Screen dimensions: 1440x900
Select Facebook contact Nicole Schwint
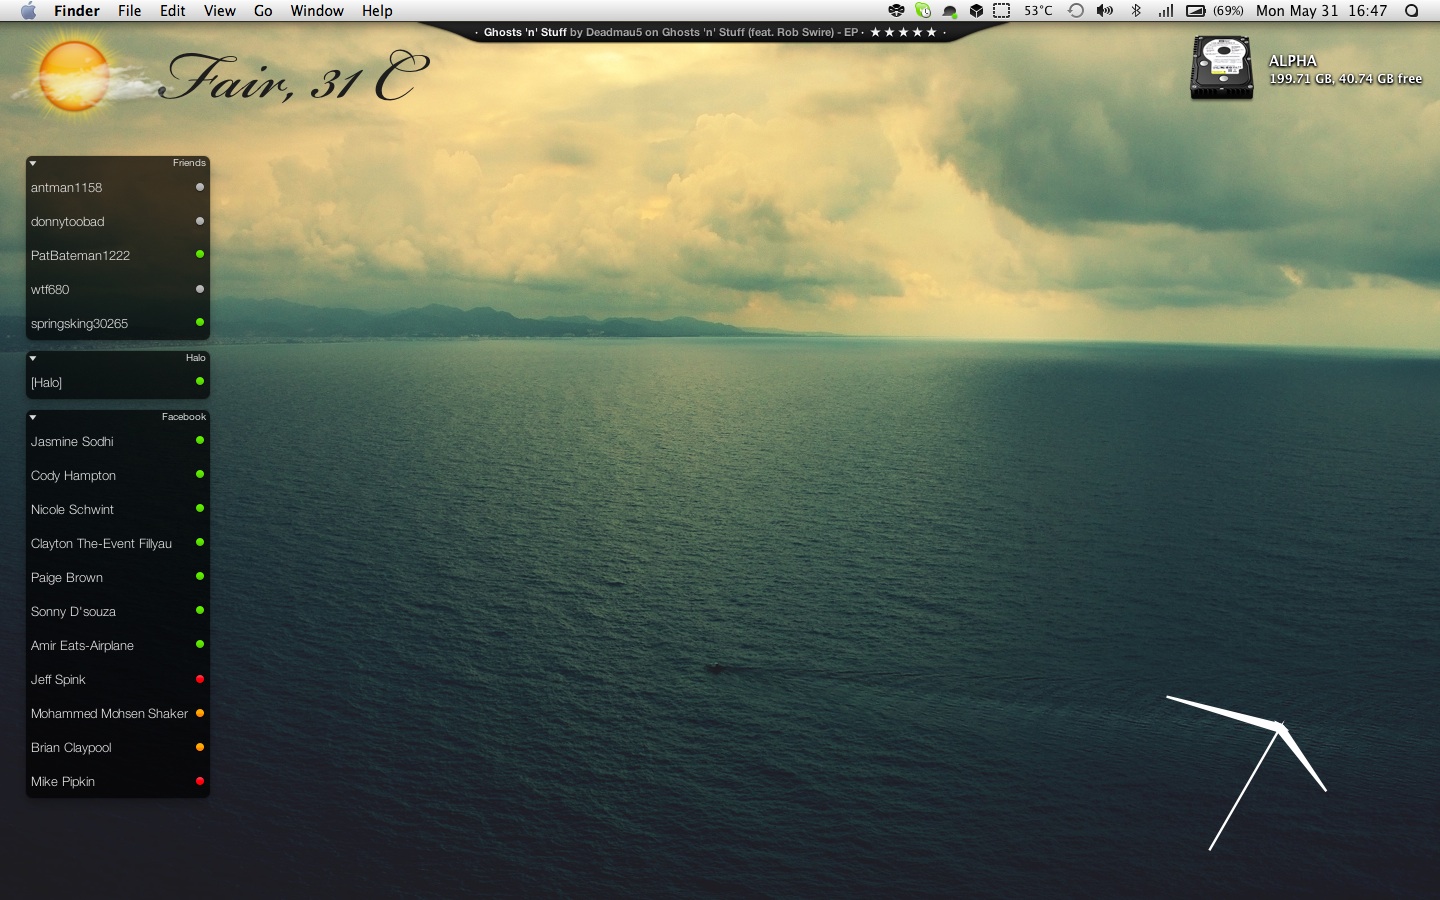click(x=118, y=510)
